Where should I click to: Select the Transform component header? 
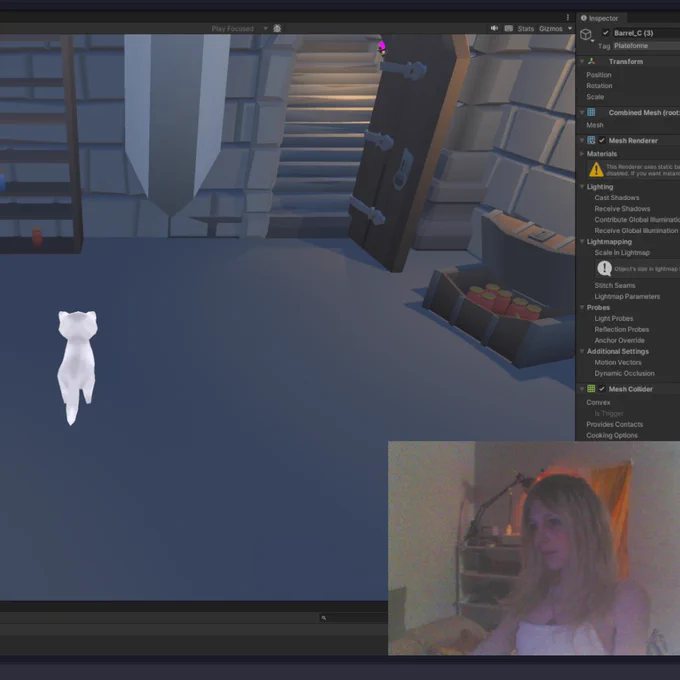628,62
